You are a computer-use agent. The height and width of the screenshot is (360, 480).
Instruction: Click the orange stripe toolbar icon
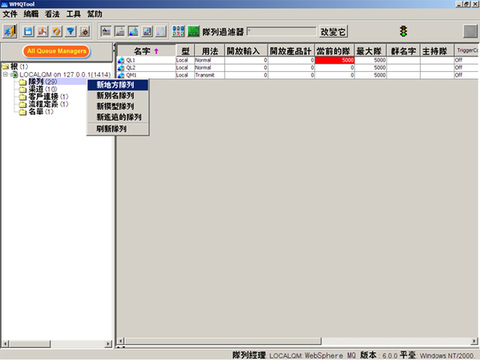[56, 32]
